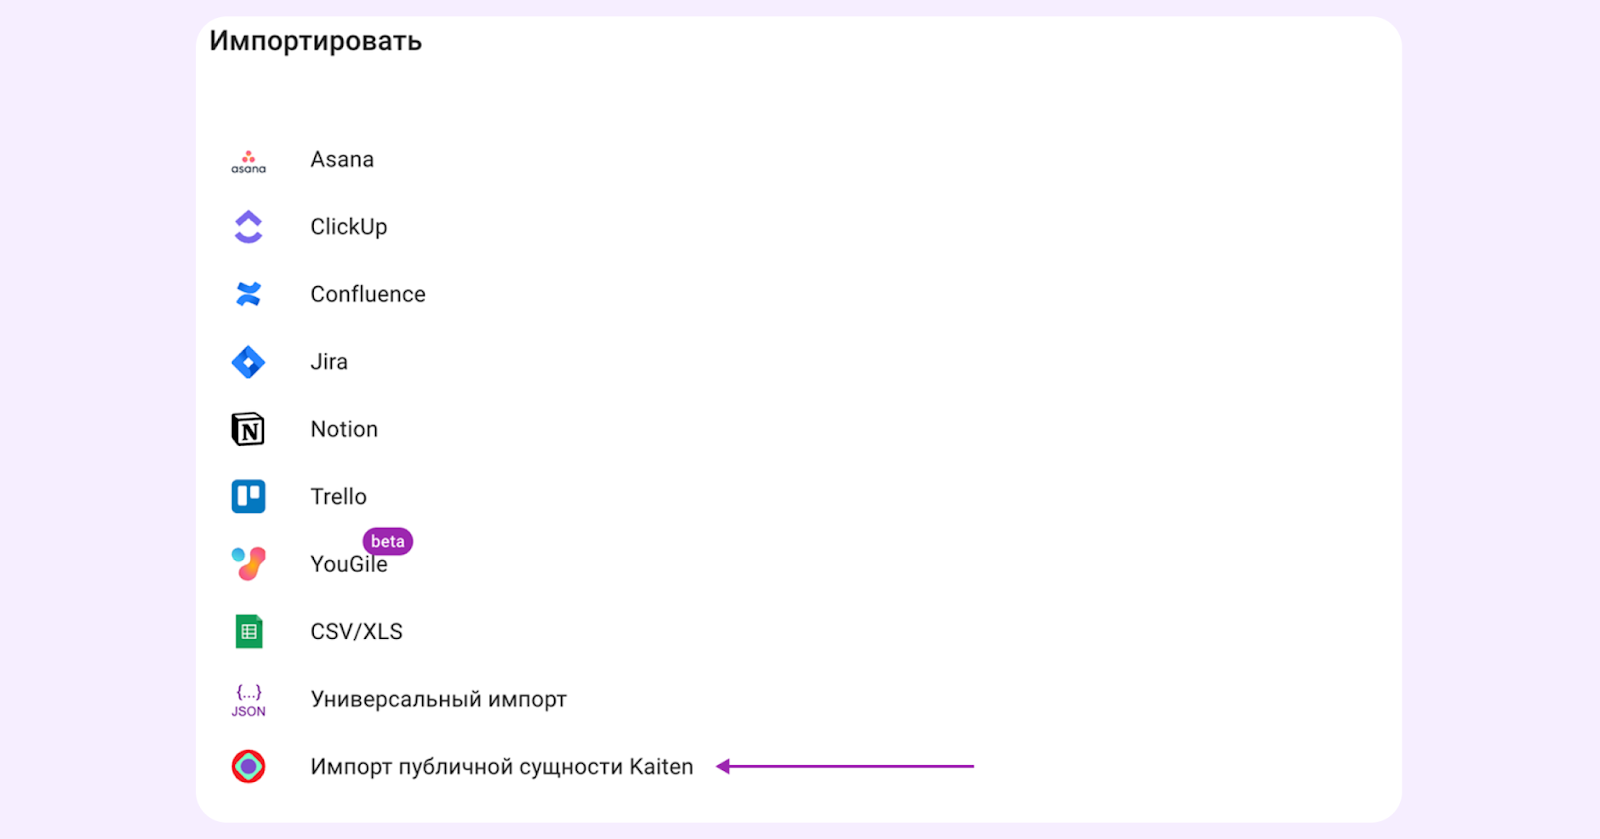
Task: Select Импорт публичной сущности Kaiten
Action: pyautogui.click(x=501, y=766)
